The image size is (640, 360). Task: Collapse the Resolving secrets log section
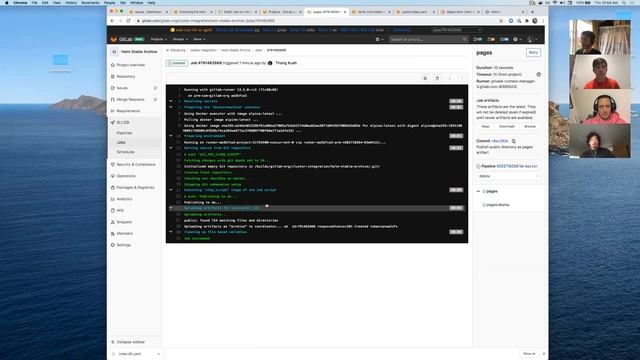(171, 101)
